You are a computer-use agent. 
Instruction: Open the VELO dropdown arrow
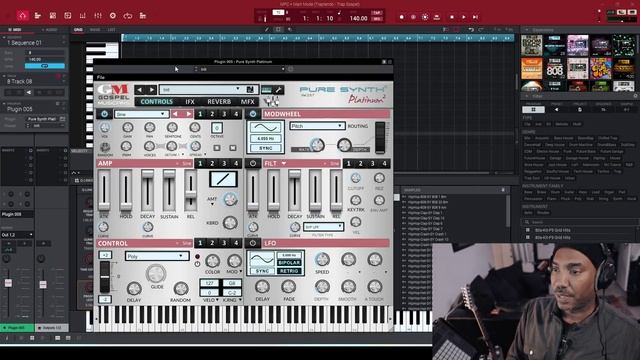217,300
